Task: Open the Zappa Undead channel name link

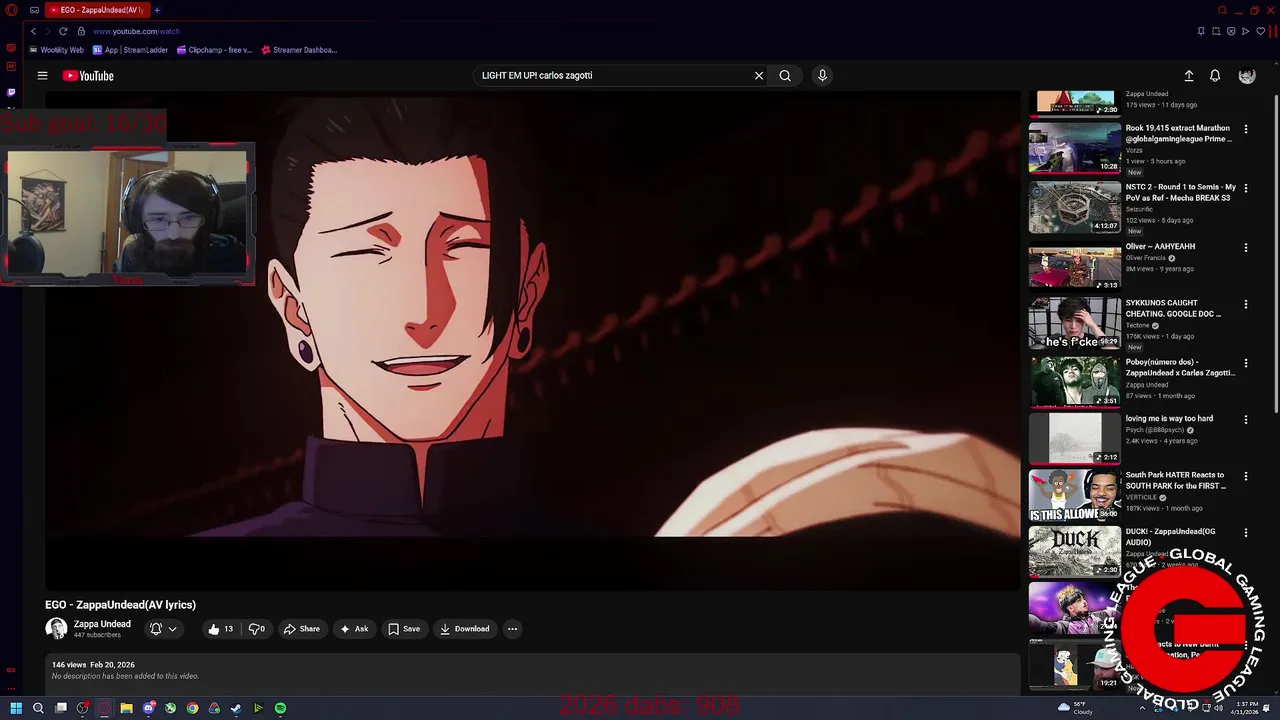Action: [x=102, y=624]
